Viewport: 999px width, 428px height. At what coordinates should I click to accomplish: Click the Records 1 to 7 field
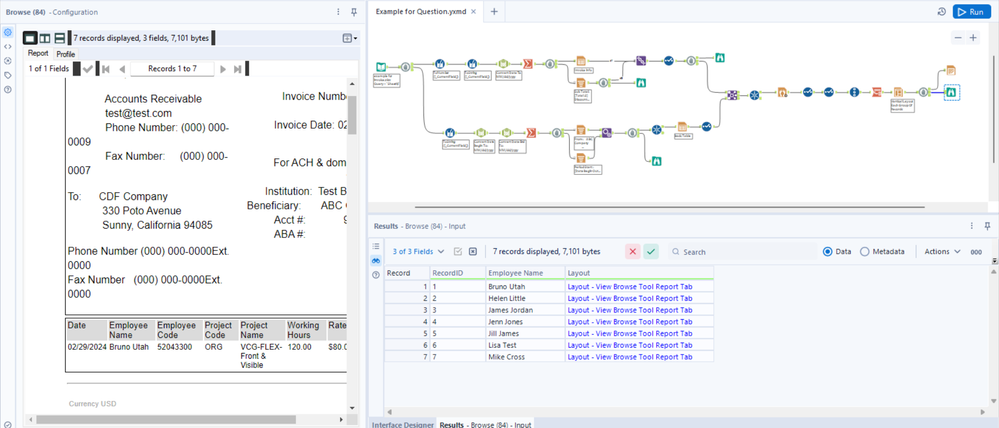pyautogui.click(x=172, y=69)
